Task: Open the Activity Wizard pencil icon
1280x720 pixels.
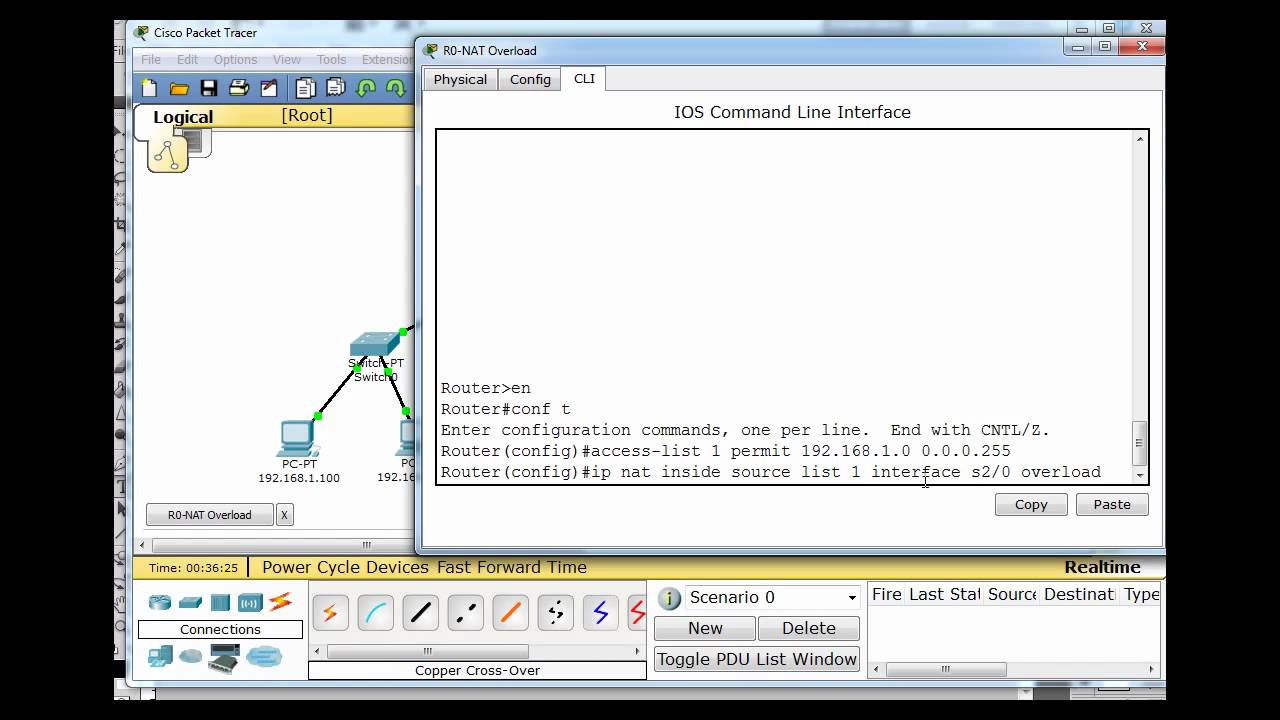Action: pos(269,88)
